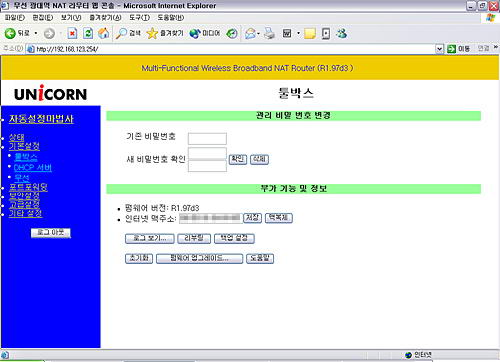Click the 초기화 reset button

(139, 259)
